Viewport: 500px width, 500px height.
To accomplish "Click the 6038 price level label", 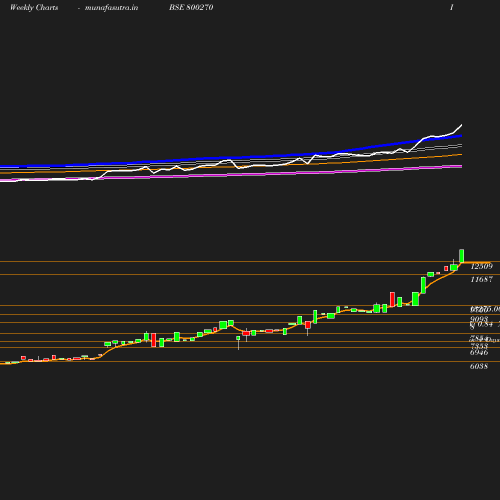I will (x=479, y=366).
